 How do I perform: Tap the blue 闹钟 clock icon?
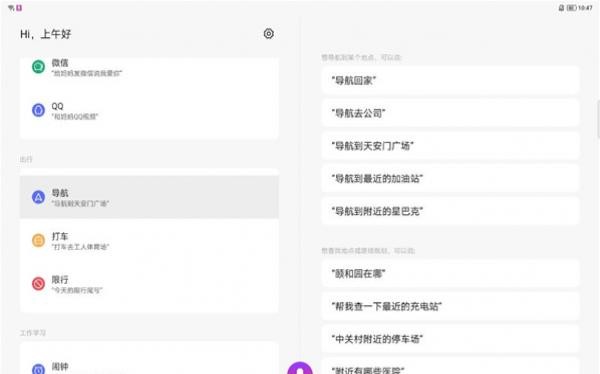coord(38,369)
